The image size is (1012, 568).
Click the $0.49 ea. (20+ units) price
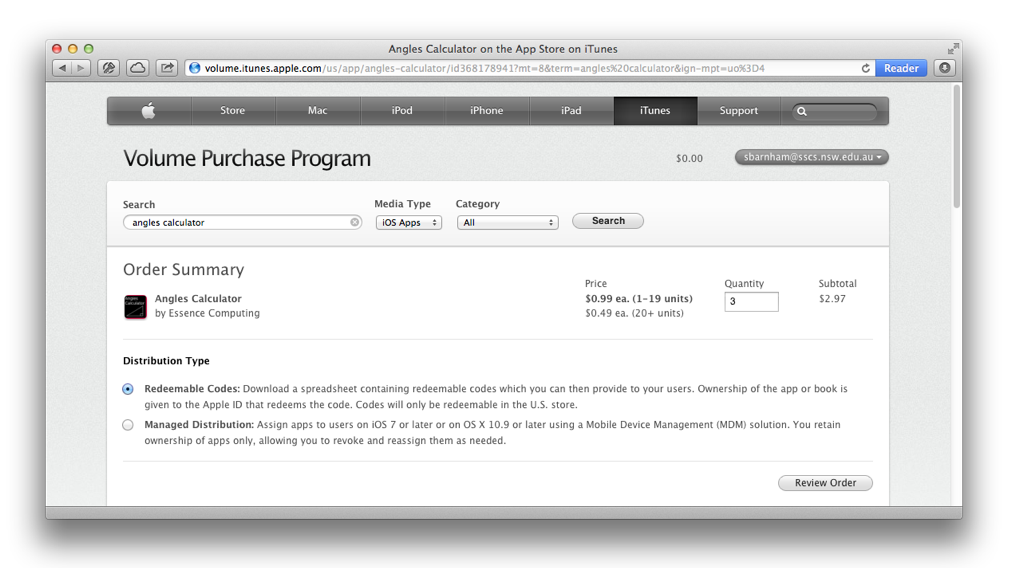click(x=634, y=313)
